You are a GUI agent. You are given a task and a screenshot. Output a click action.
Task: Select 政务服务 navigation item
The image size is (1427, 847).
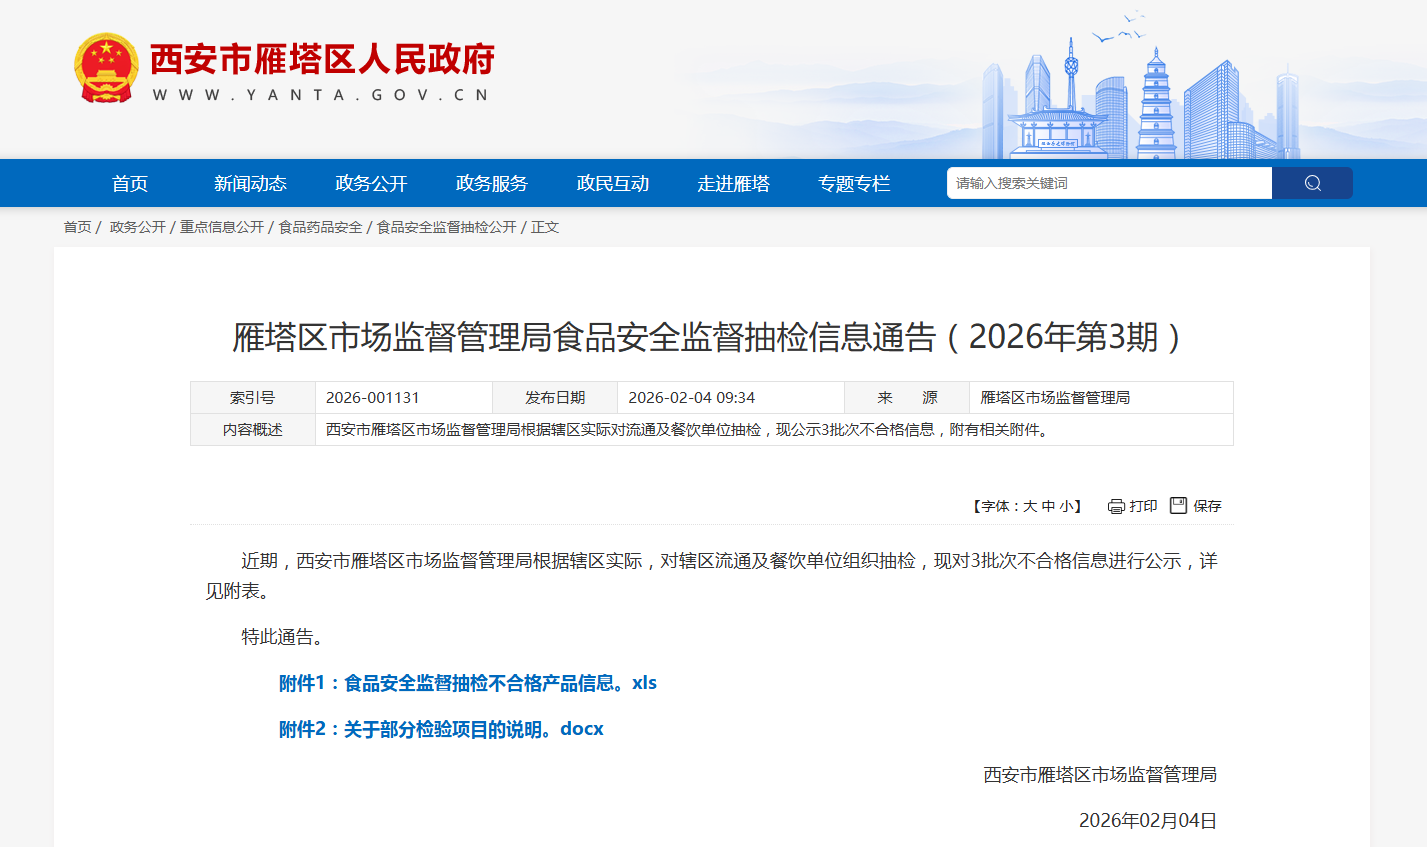[492, 184]
